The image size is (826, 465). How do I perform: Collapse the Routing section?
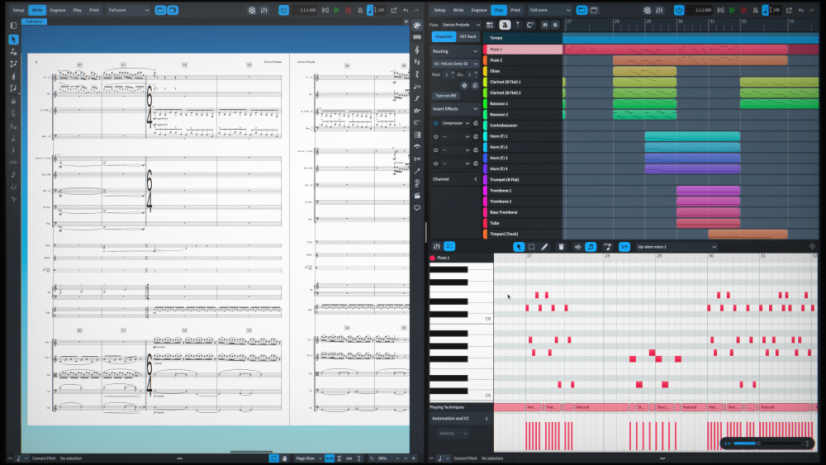pyautogui.click(x=455, y=51)
